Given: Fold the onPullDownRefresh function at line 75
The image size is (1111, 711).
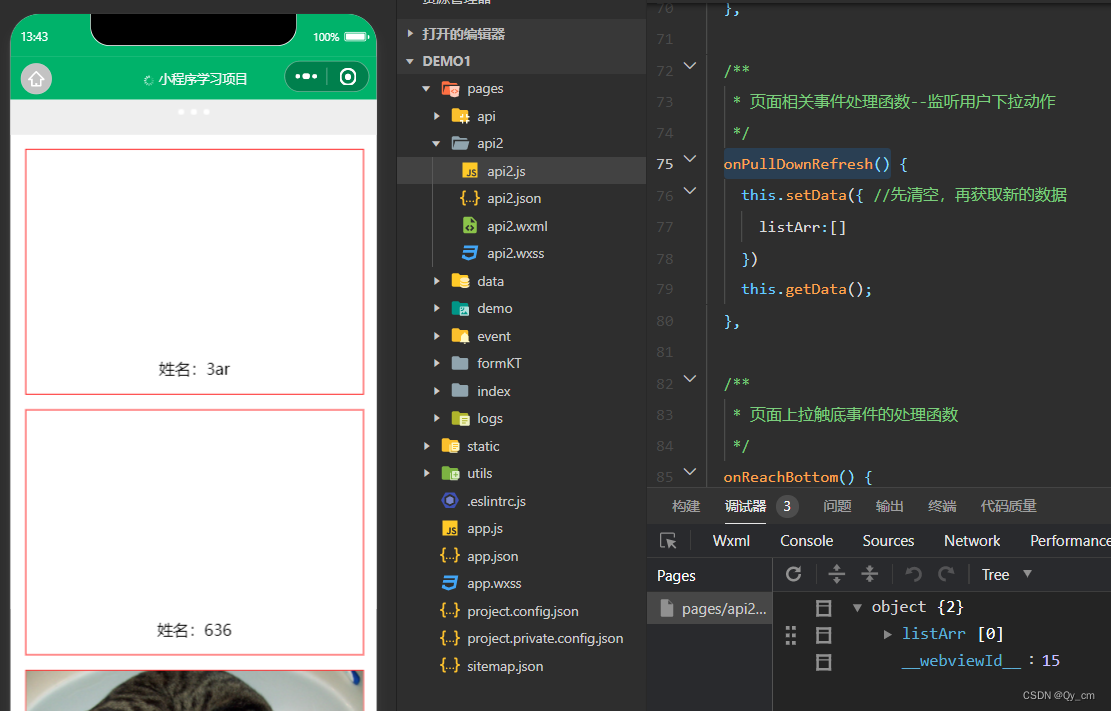Looking at the screenshot, I should 689,158.
